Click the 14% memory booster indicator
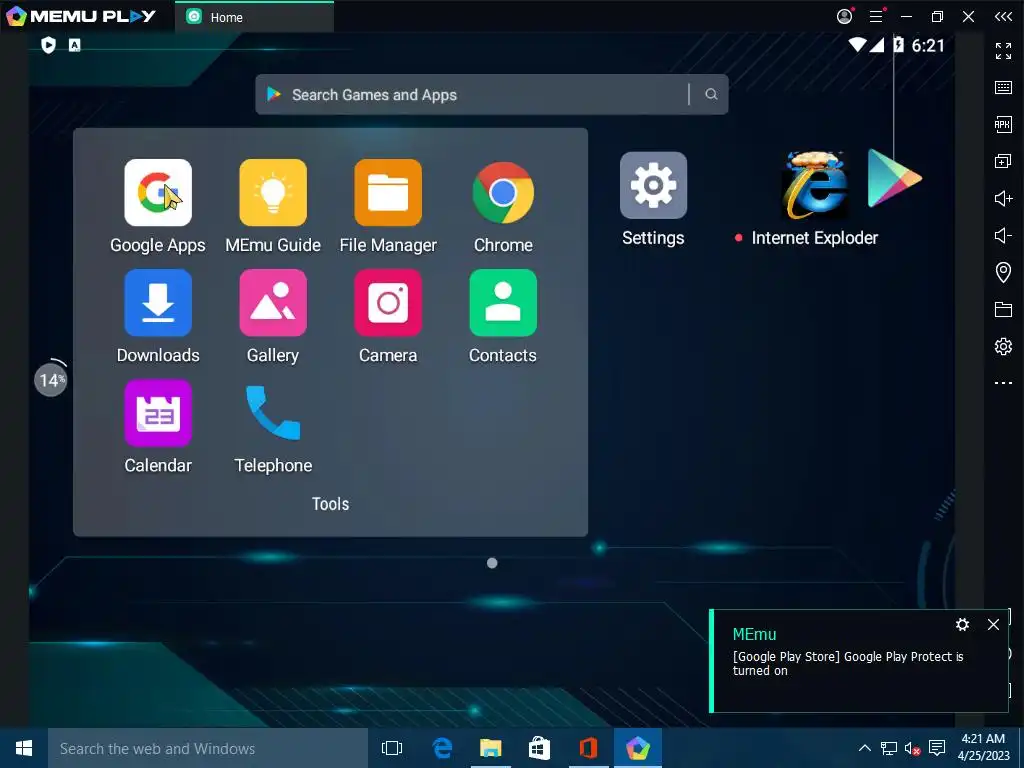This screenshot has width=1024, height=768. tap(51, 378)
